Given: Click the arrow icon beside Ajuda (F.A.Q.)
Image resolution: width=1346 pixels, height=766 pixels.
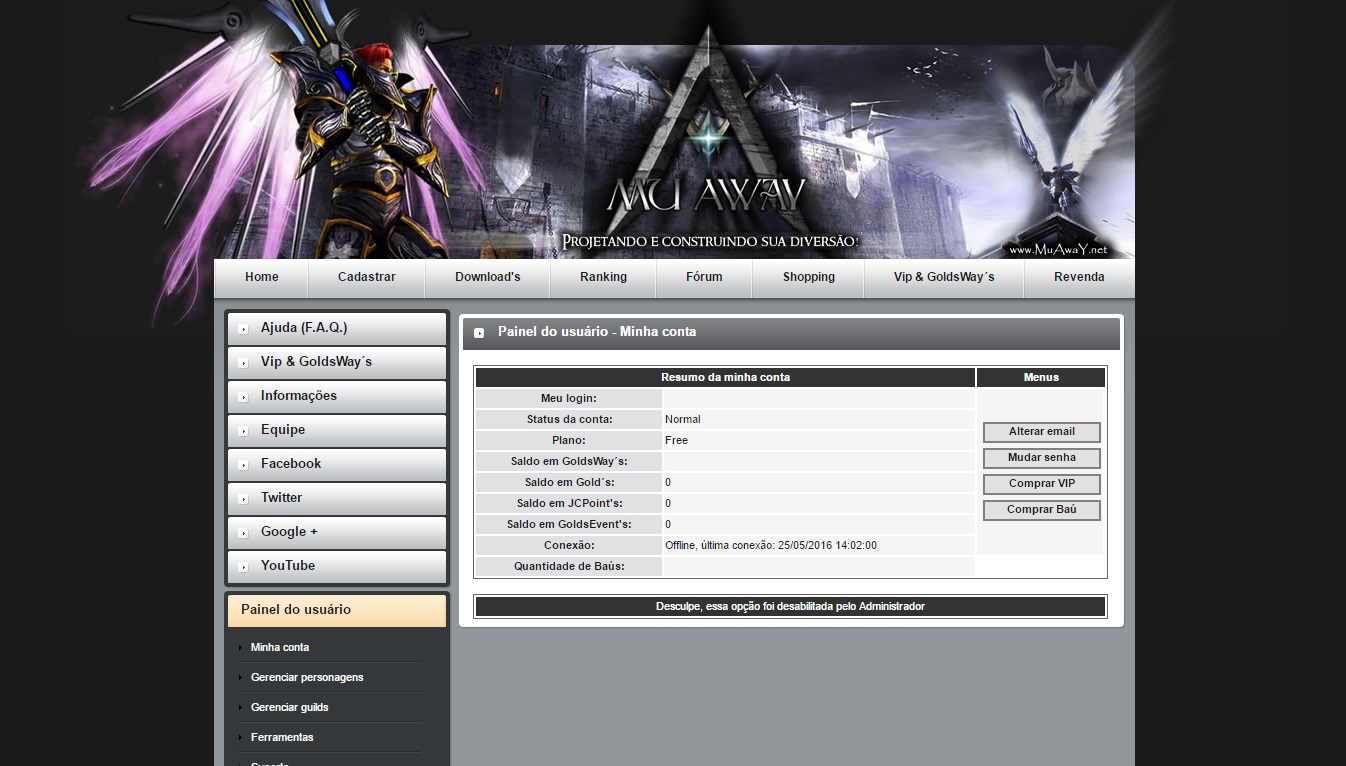Looking at the screenshot, I should (243, 329).
